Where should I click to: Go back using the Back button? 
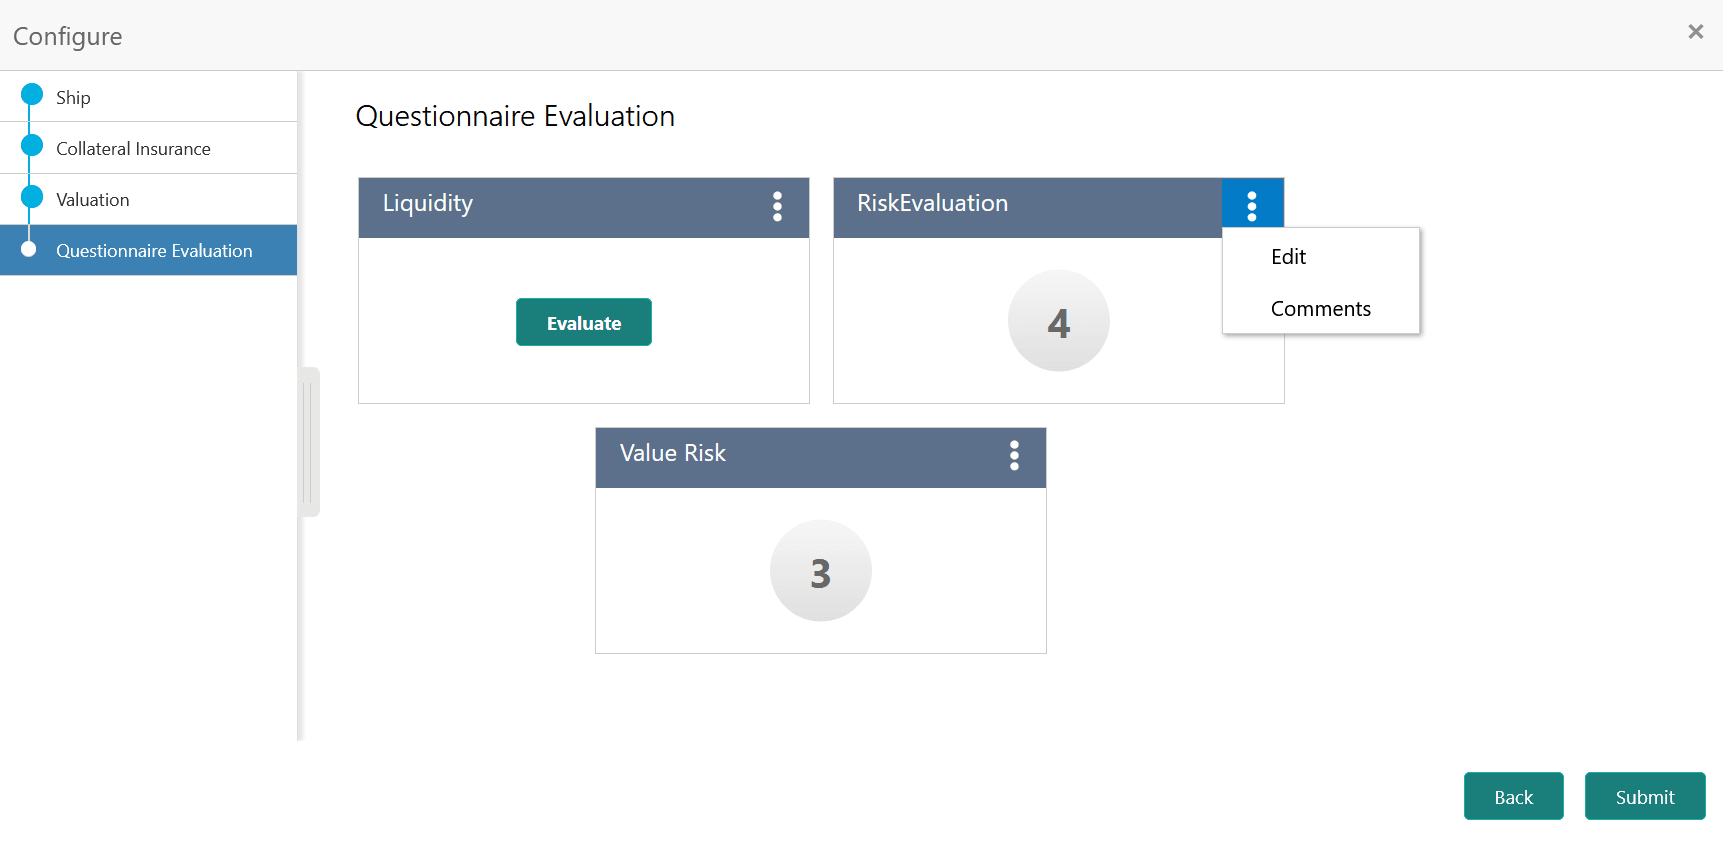(x=1513, y=796)
